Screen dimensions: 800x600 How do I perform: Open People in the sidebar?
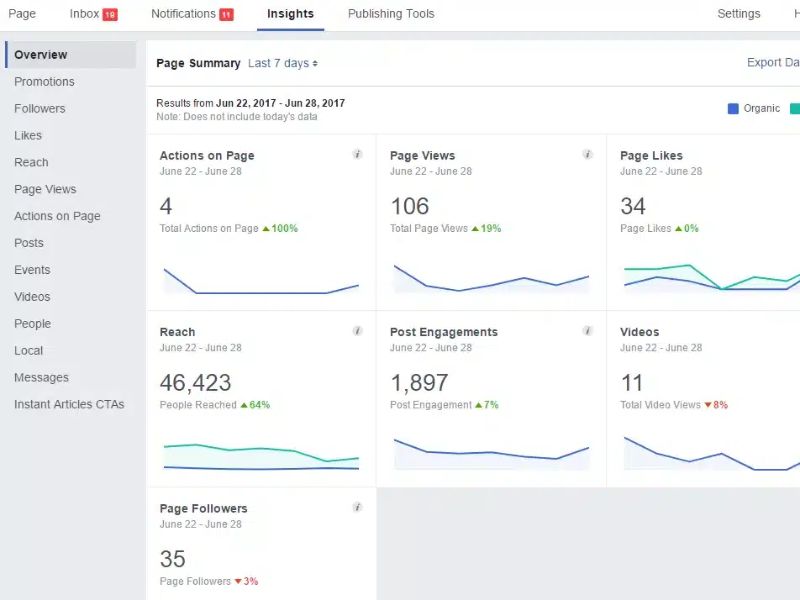tap(33, 324)
